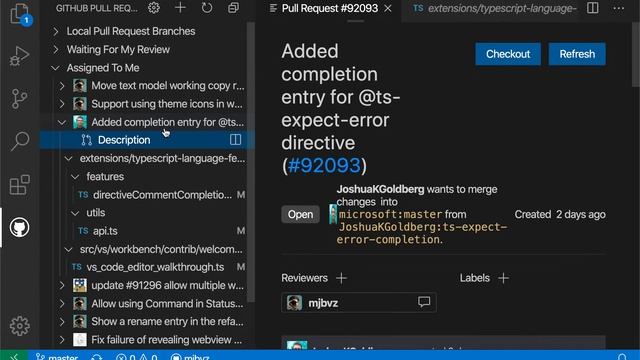
Task: Expand Fix failure of revealing webview pull request
Action: click(x=62, y=340)
